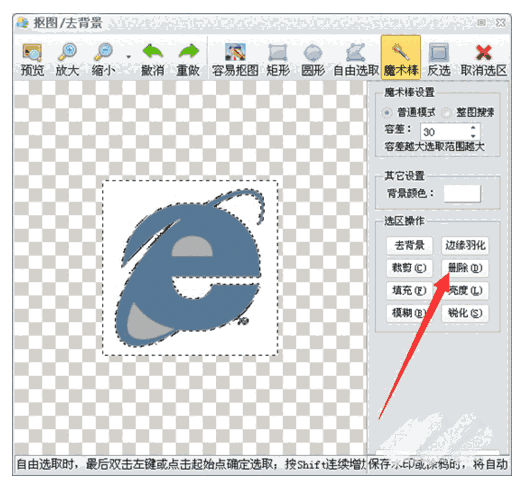The image size is (527, 483).
Task: Click the 容差 value field
Action: coord(445,132)
